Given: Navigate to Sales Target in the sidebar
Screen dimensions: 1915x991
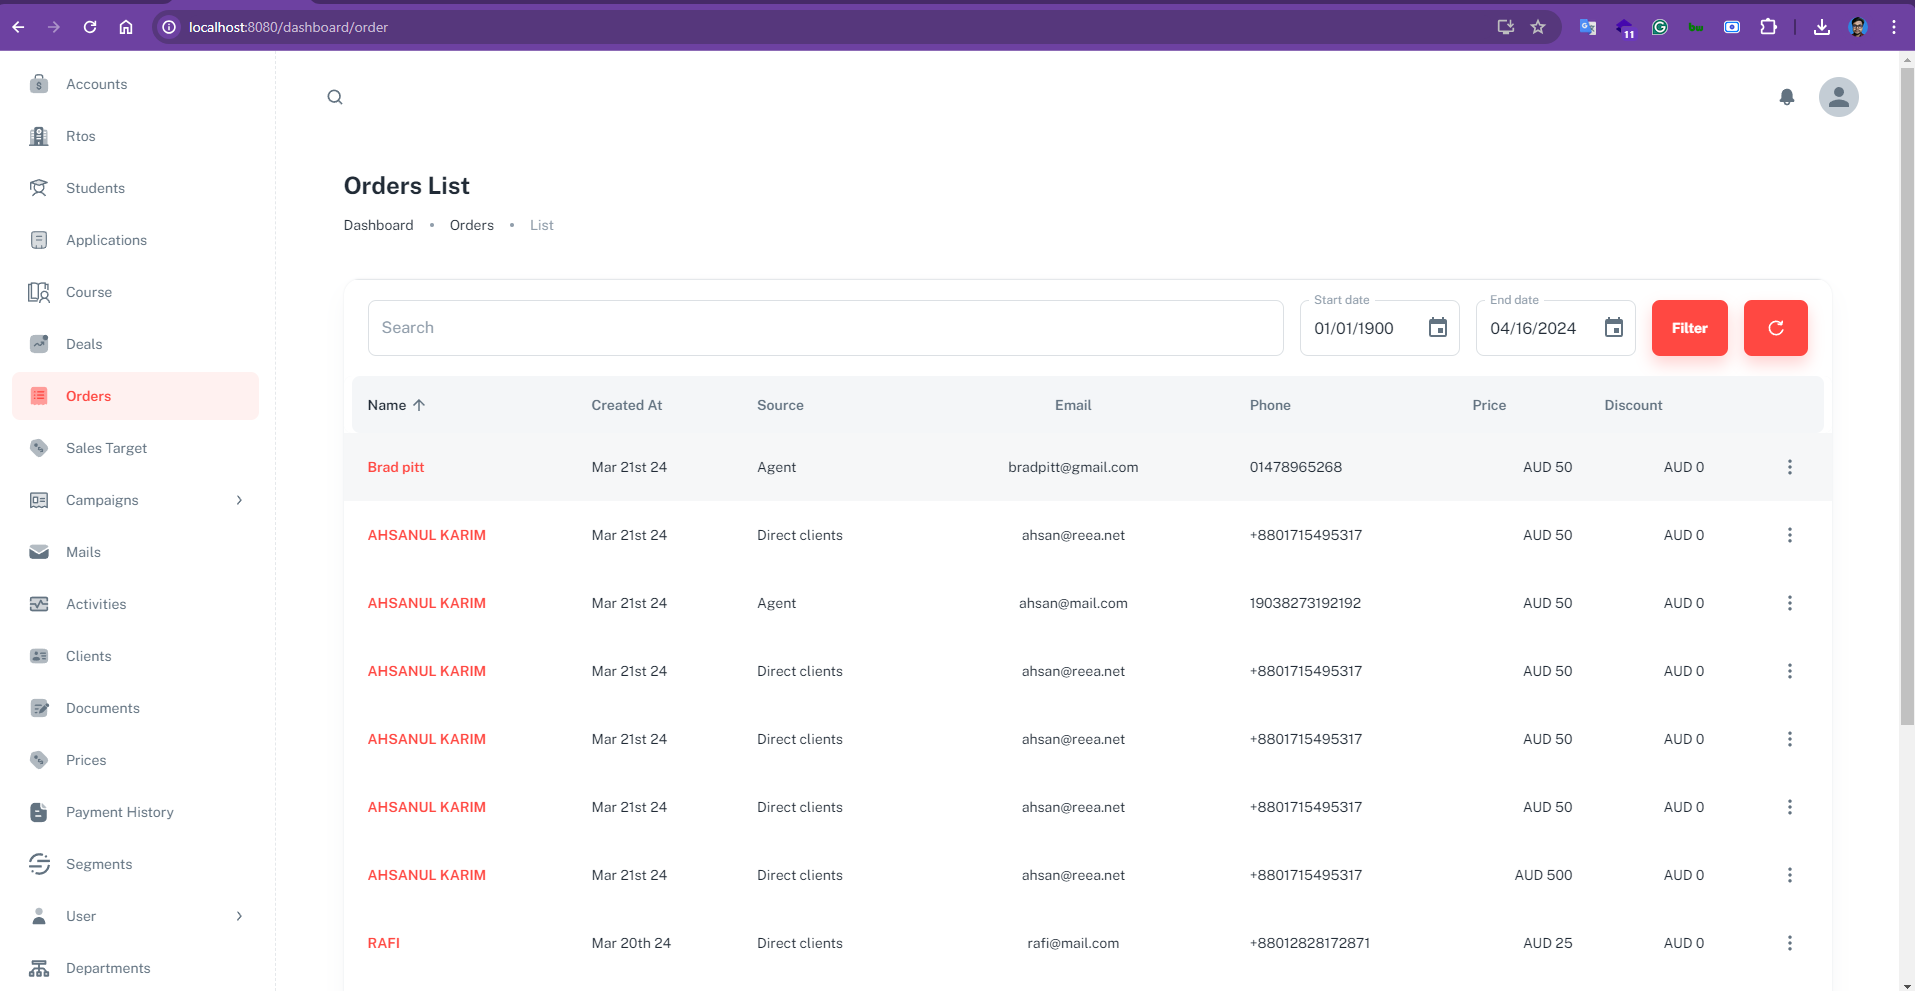Looking at the screenshot, I should [106, 448].
